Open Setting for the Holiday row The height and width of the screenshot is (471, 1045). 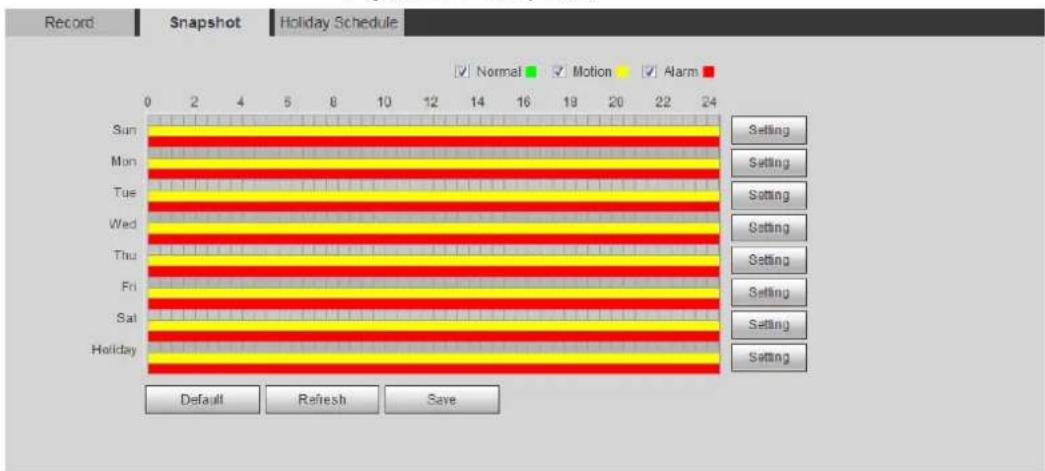tap(769, 357)
